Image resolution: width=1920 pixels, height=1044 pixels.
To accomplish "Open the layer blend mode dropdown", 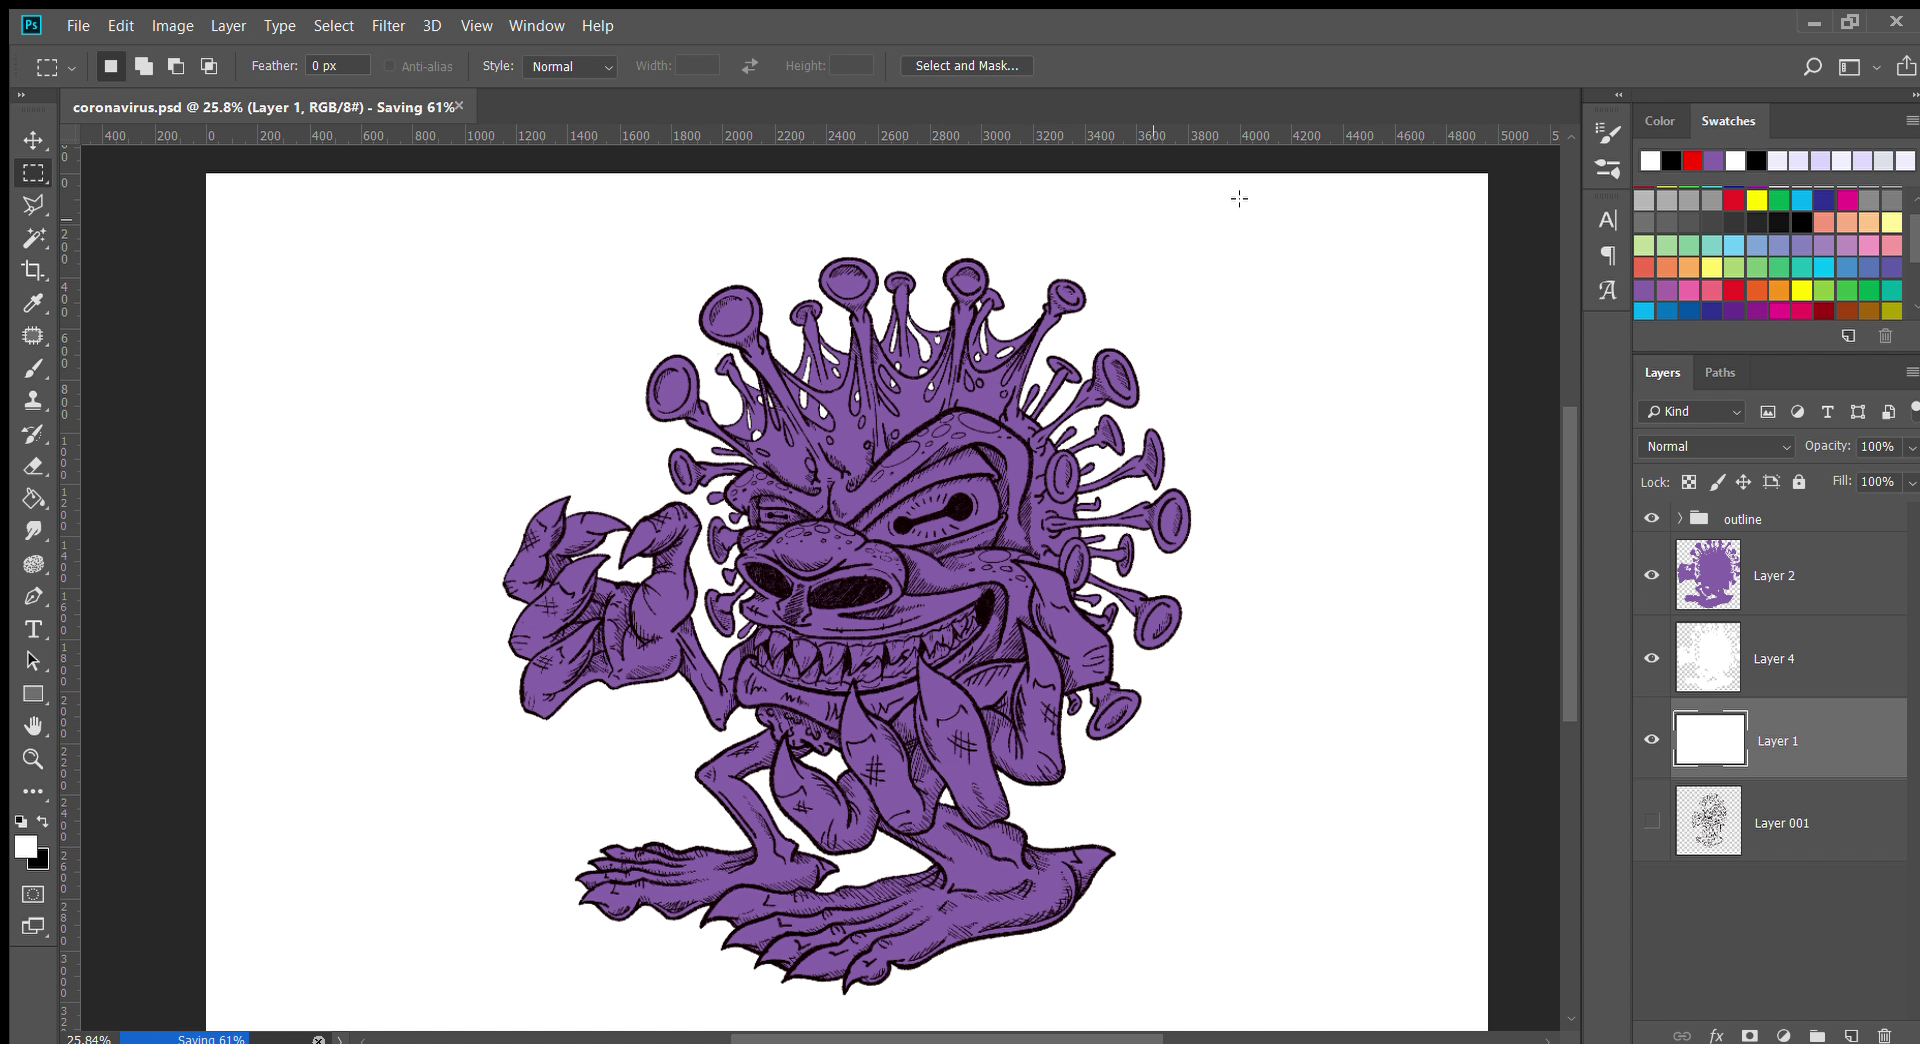I will (x=1717, y=447).
